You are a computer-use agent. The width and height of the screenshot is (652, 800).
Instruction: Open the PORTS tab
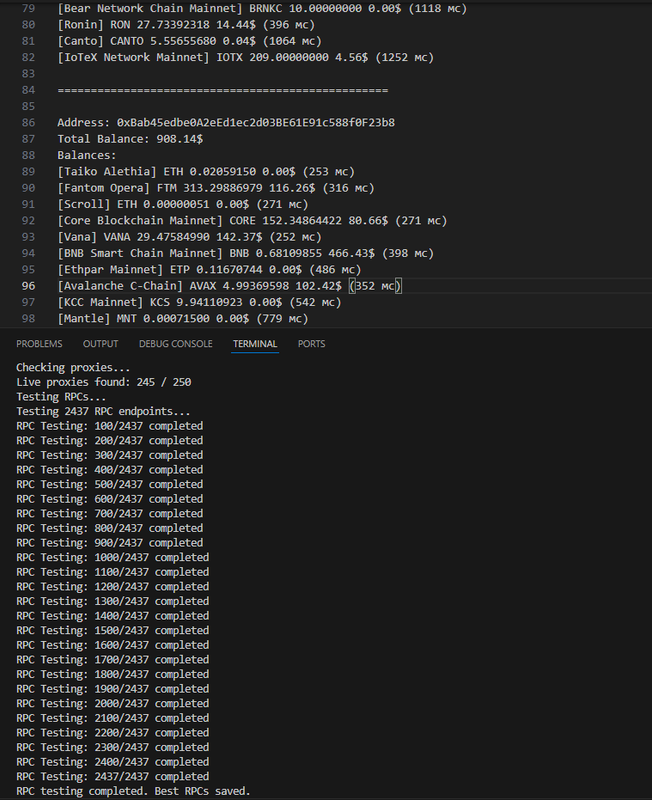tap(311, 343)
